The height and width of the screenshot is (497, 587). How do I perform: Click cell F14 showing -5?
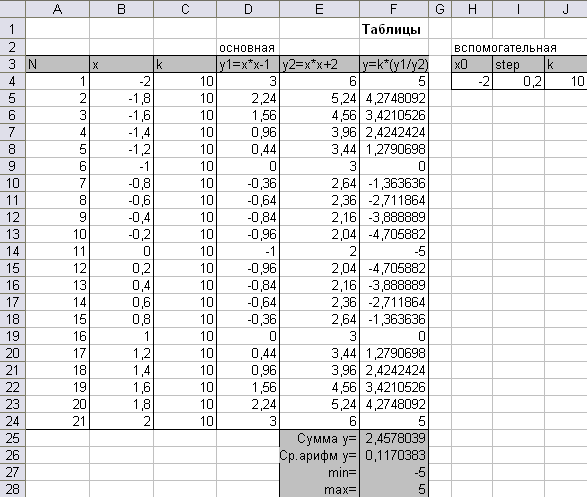tap(394, 251)
